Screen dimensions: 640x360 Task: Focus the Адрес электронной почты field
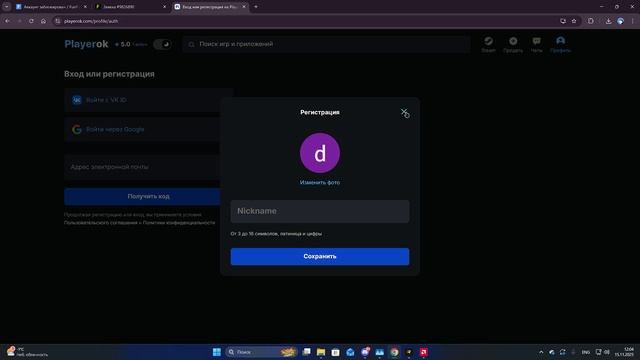coord(148,167)
